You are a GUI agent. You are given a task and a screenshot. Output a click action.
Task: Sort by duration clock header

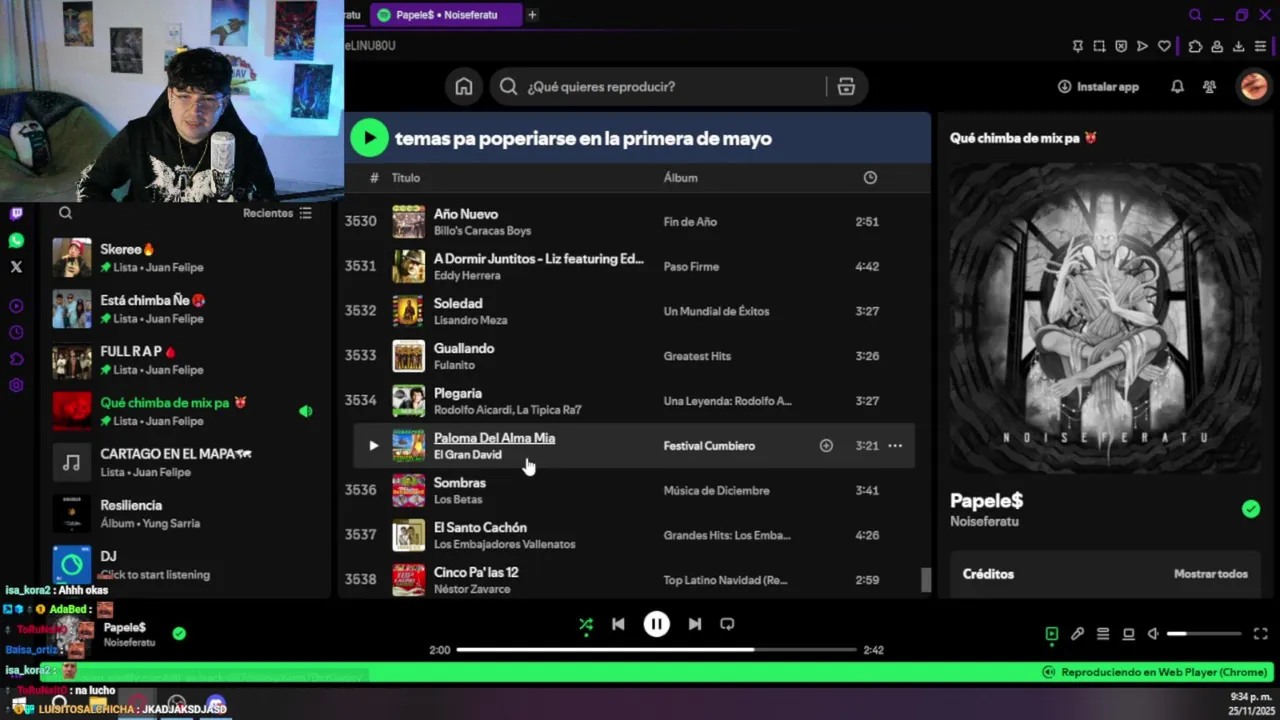870,178
